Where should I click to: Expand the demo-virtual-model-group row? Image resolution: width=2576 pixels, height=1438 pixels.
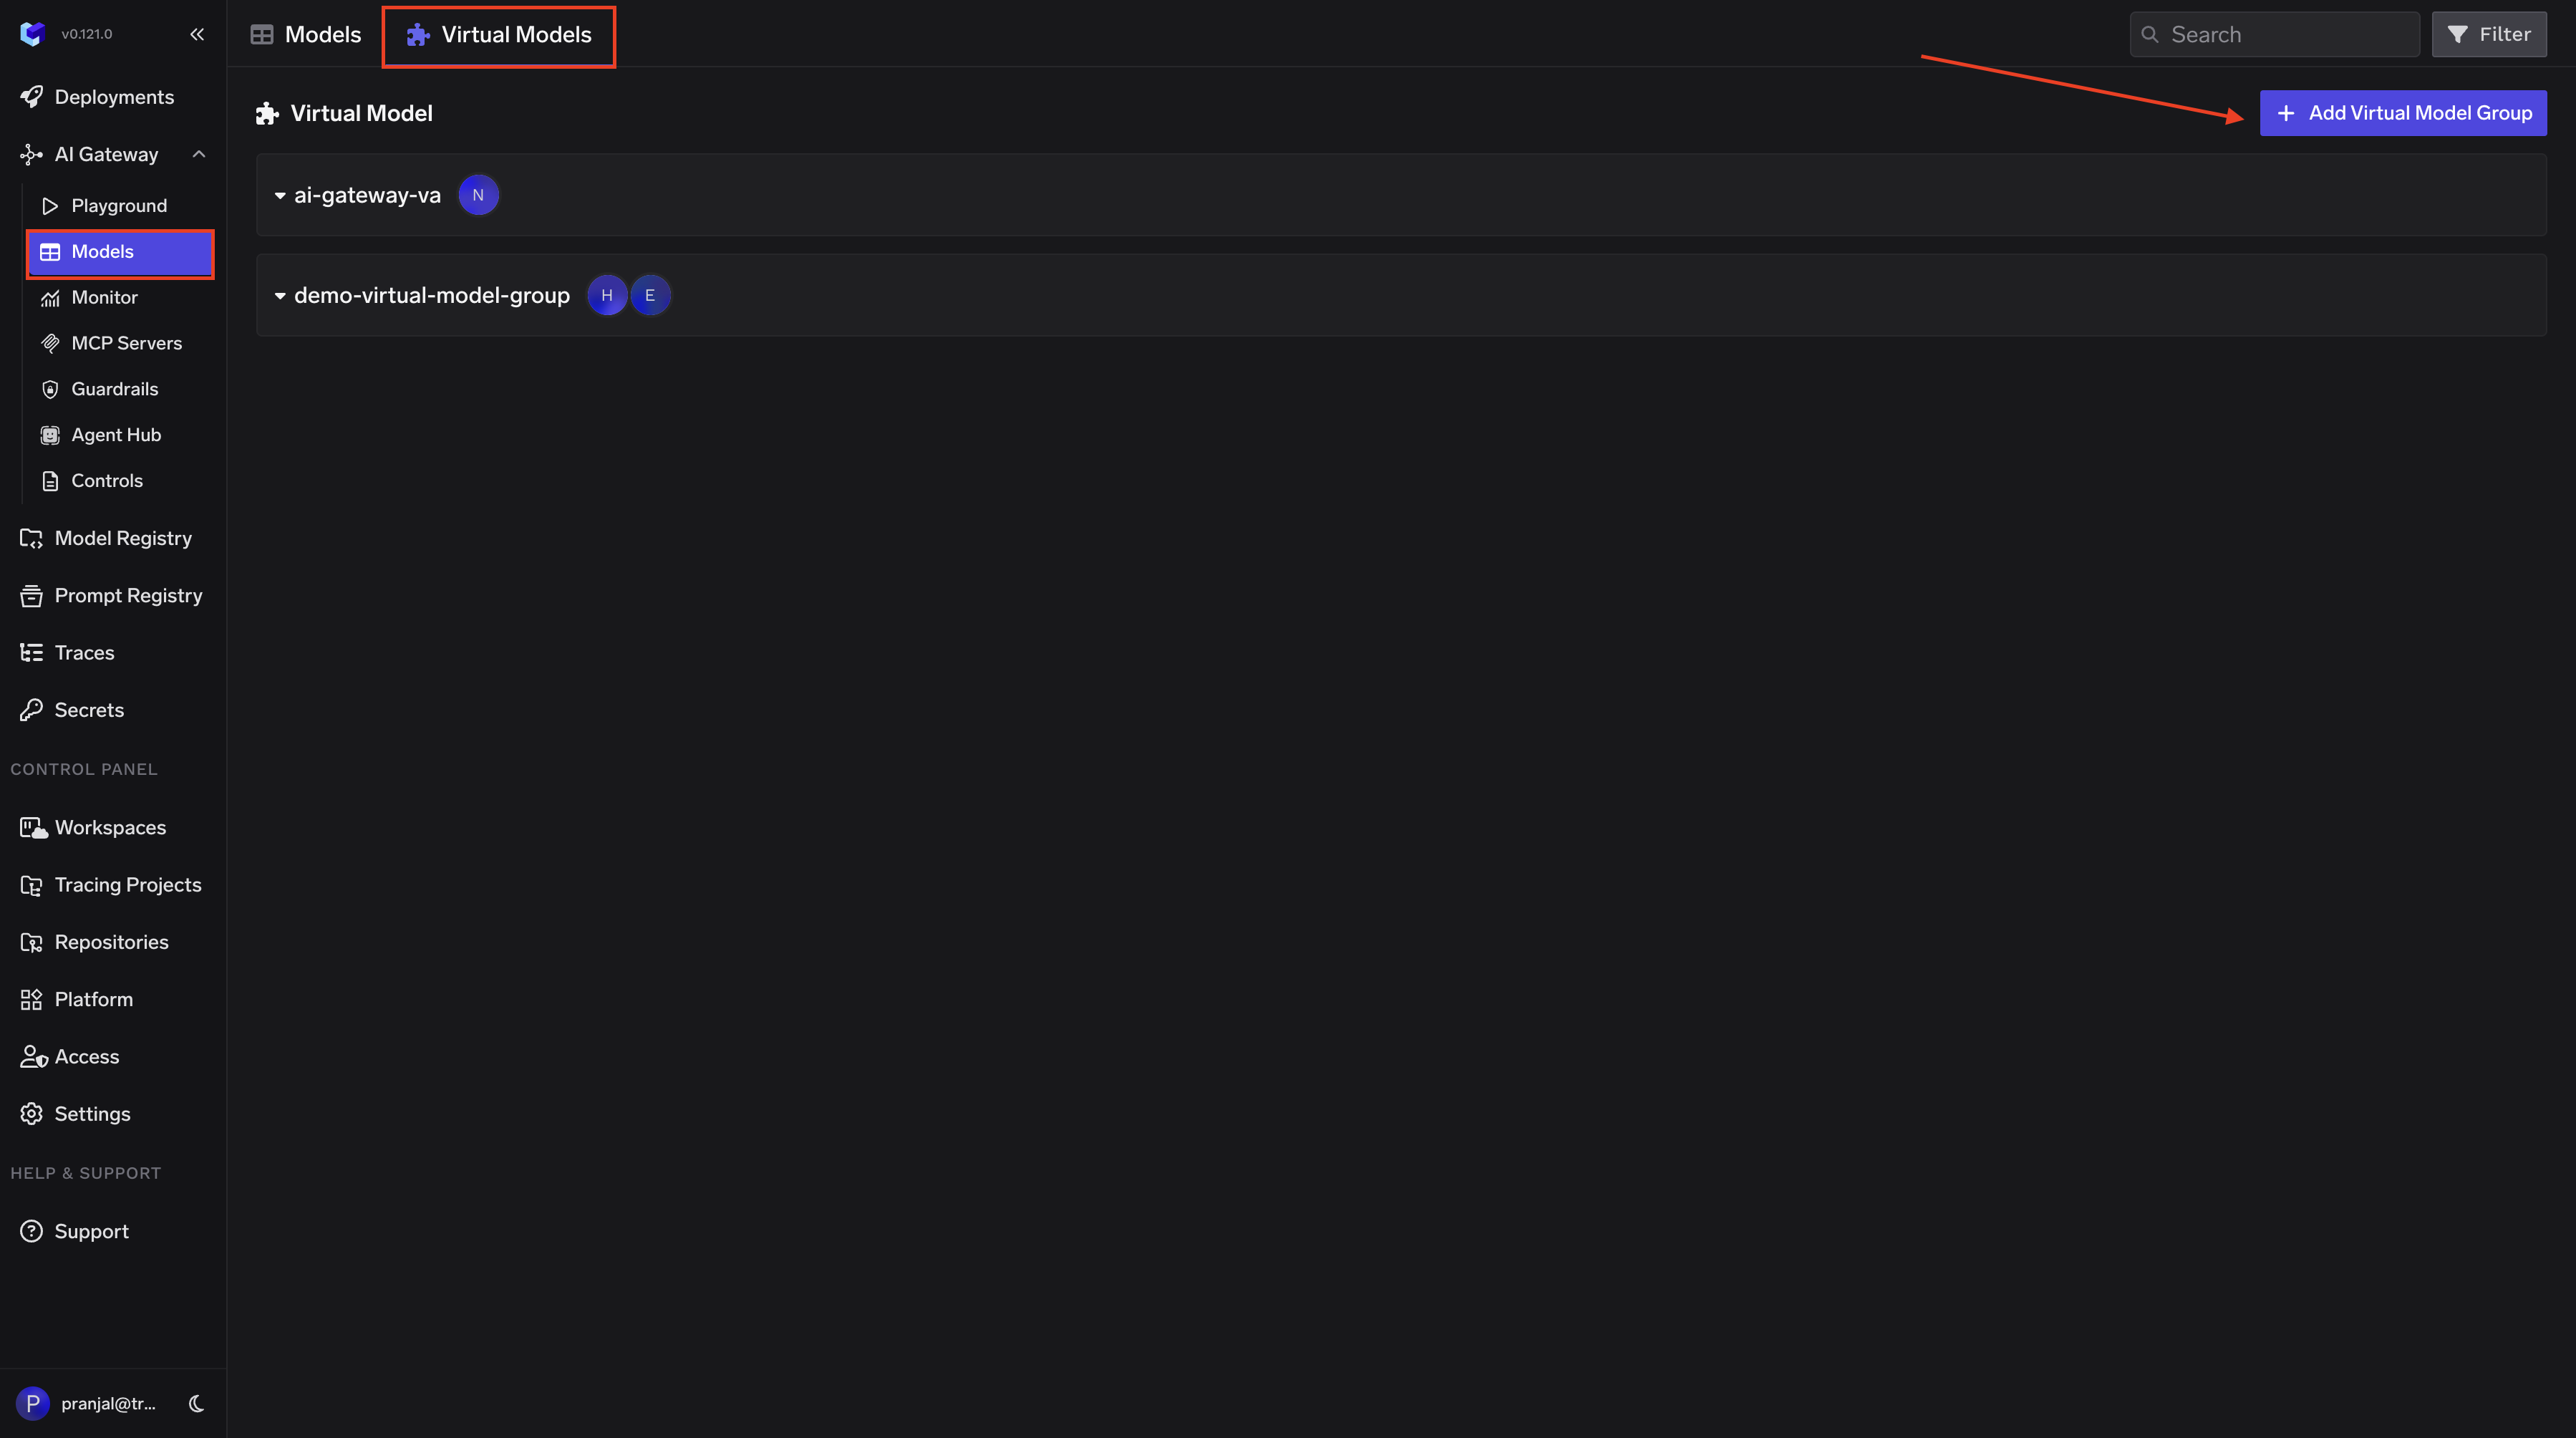pos(280,296)
